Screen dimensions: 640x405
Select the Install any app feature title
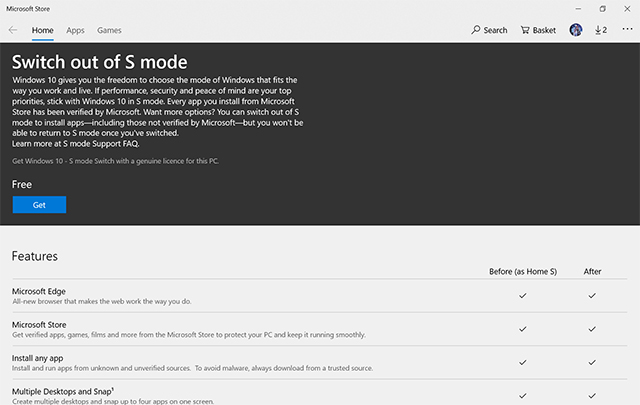[38, 358]
